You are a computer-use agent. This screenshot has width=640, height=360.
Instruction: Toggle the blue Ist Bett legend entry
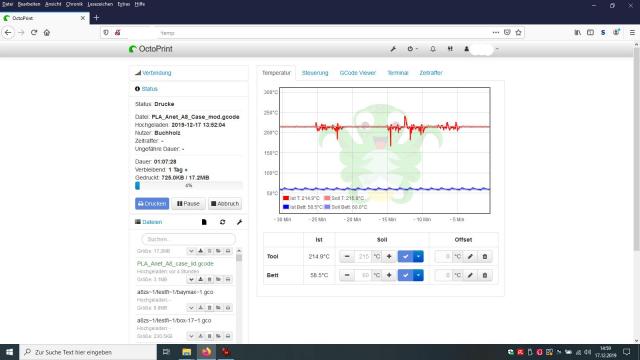[x=302, y=207]
